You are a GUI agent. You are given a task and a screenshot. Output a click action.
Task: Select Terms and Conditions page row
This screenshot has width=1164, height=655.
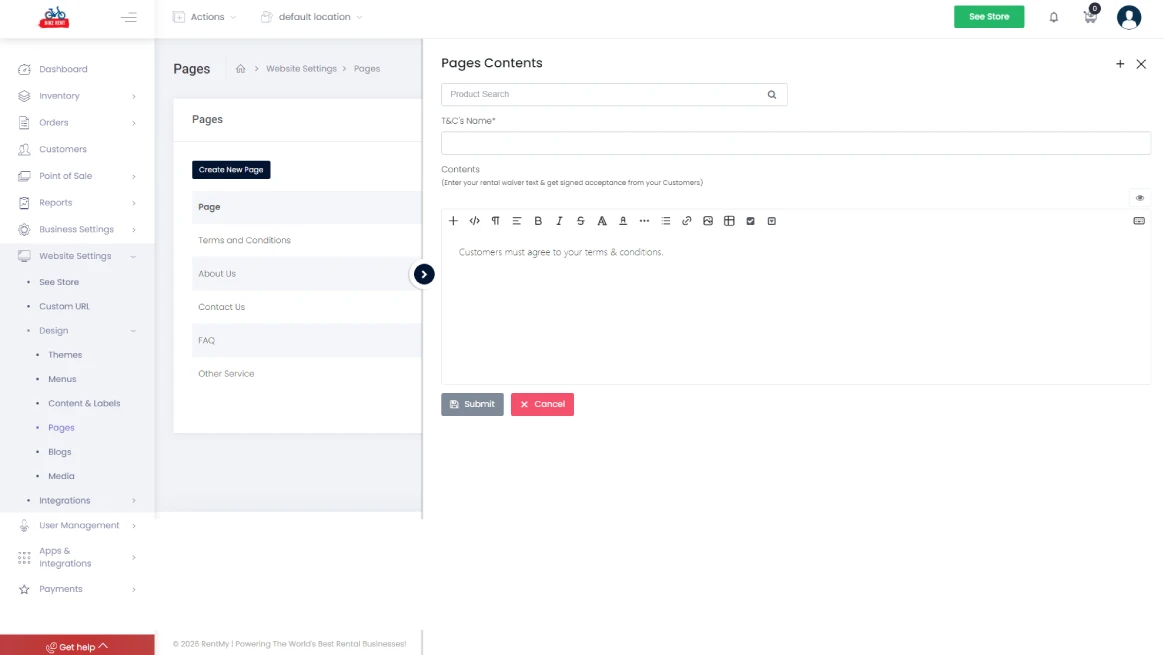click(x=244, y=240)
